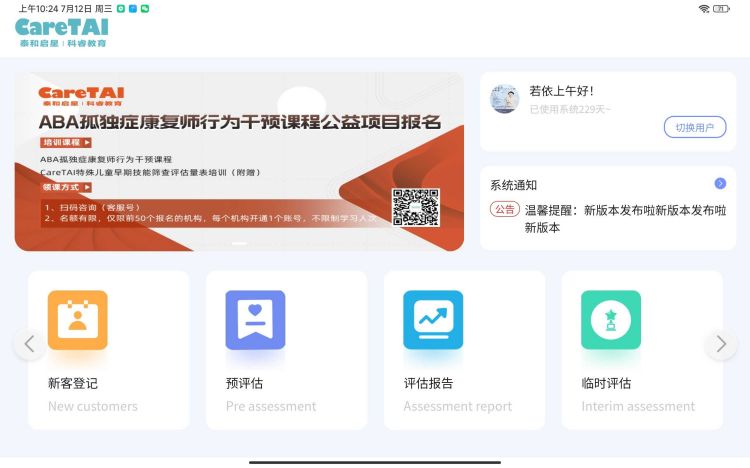
Task: Select the 预评估 label
Action: pos(244,383)
